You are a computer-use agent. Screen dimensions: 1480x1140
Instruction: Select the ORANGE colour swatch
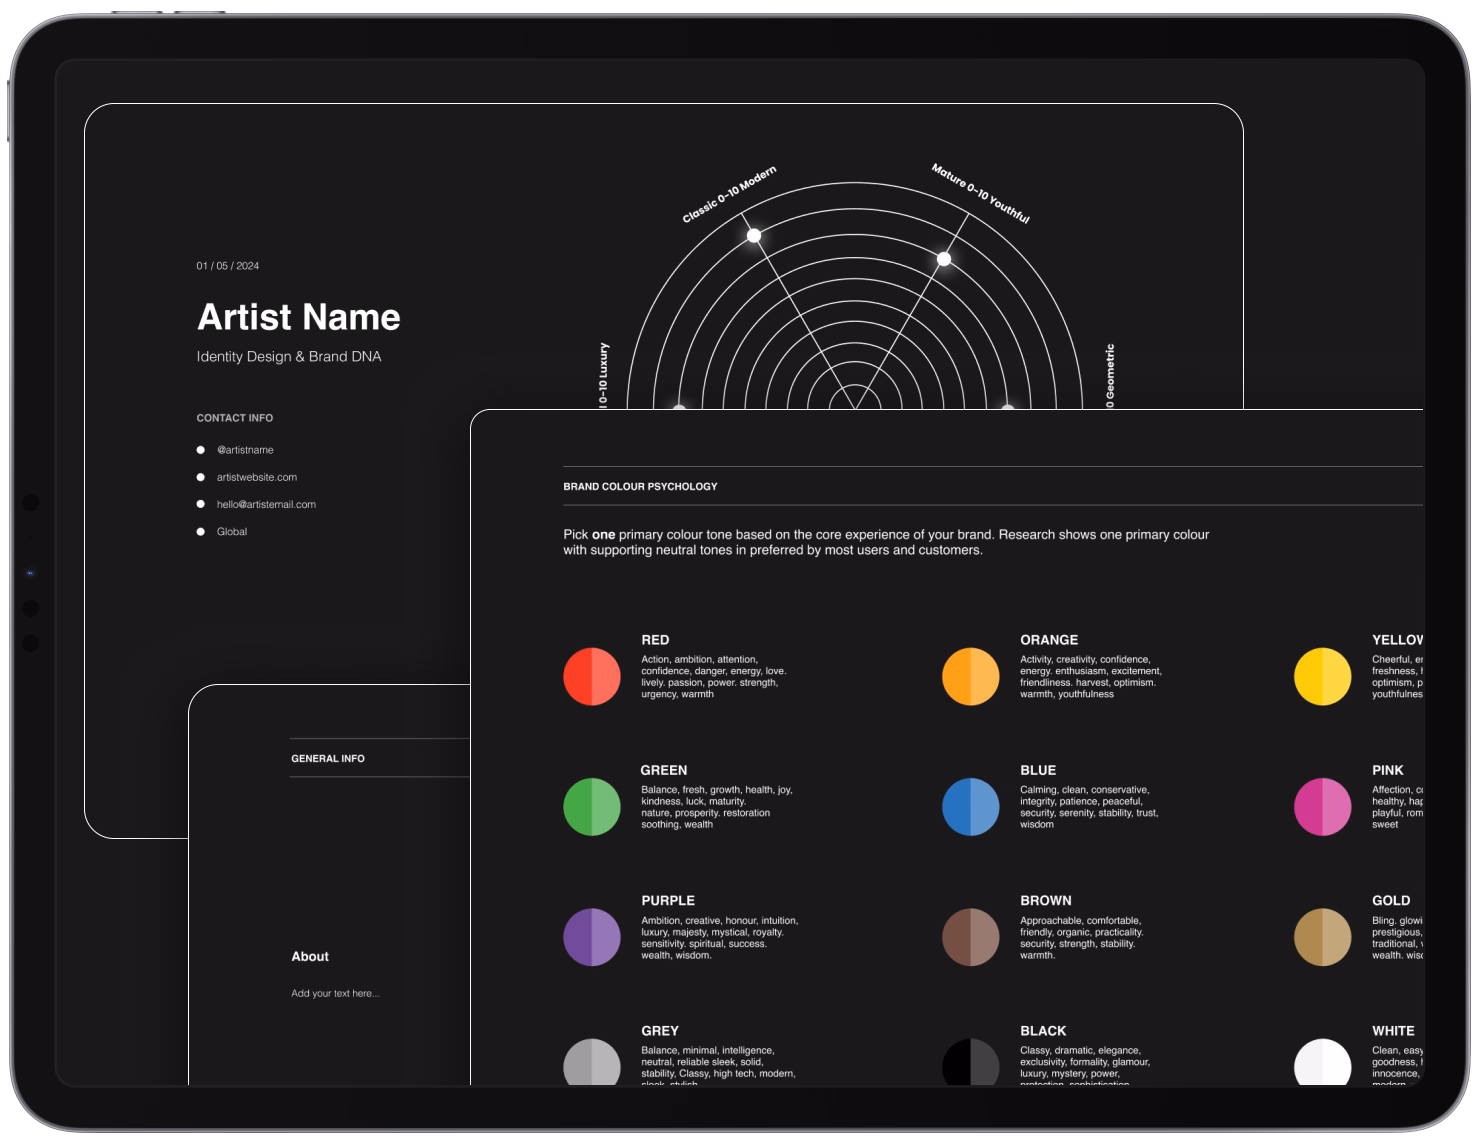point(971,677)
